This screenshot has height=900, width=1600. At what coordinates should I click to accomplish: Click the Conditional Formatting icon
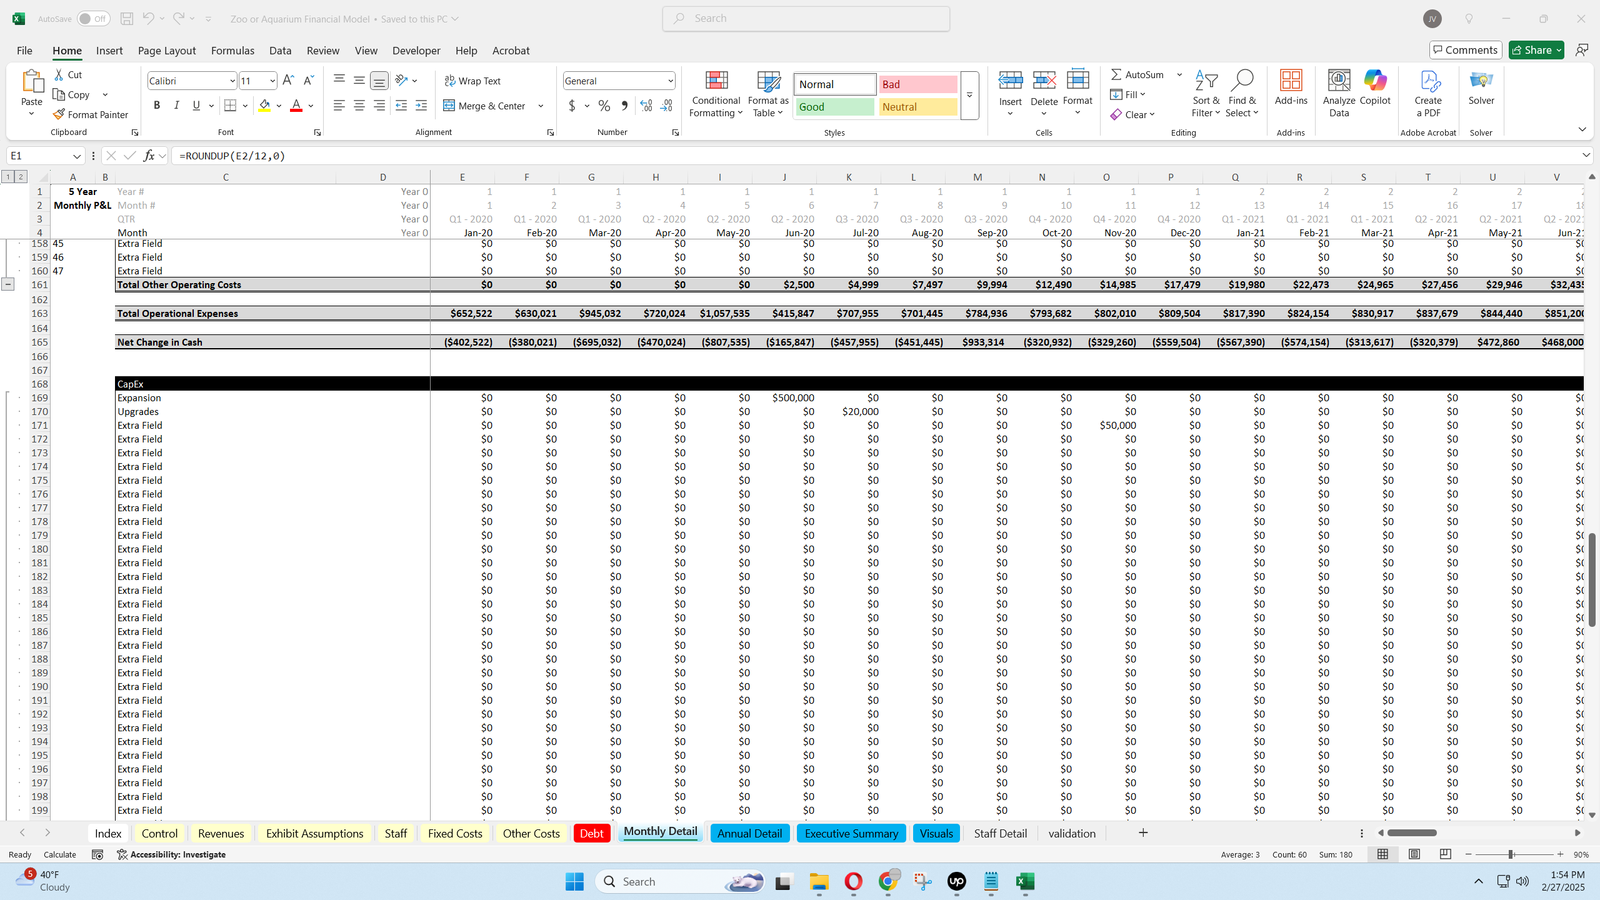tap(716, 83)
